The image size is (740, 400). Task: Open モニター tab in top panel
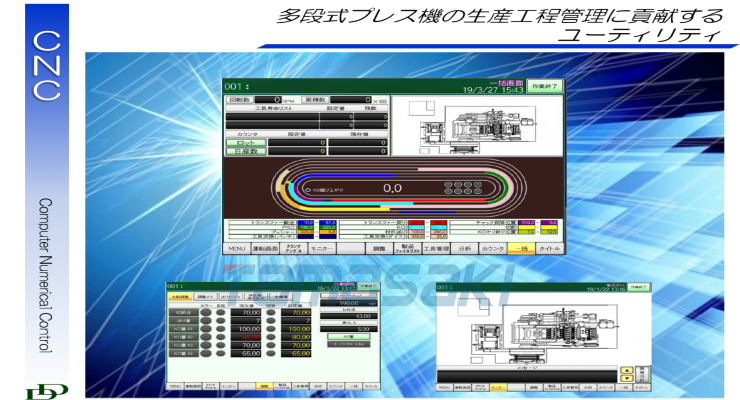click(320, 247)
